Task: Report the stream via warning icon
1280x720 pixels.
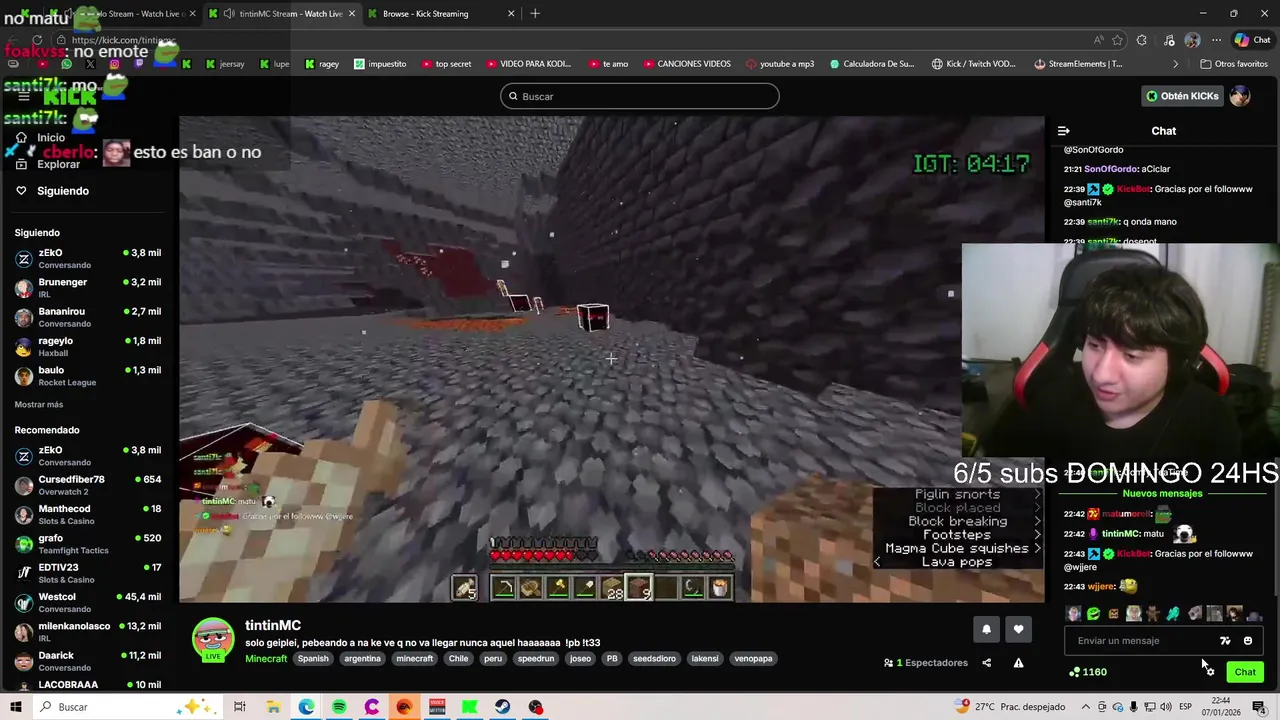Action: [1018, 662]
